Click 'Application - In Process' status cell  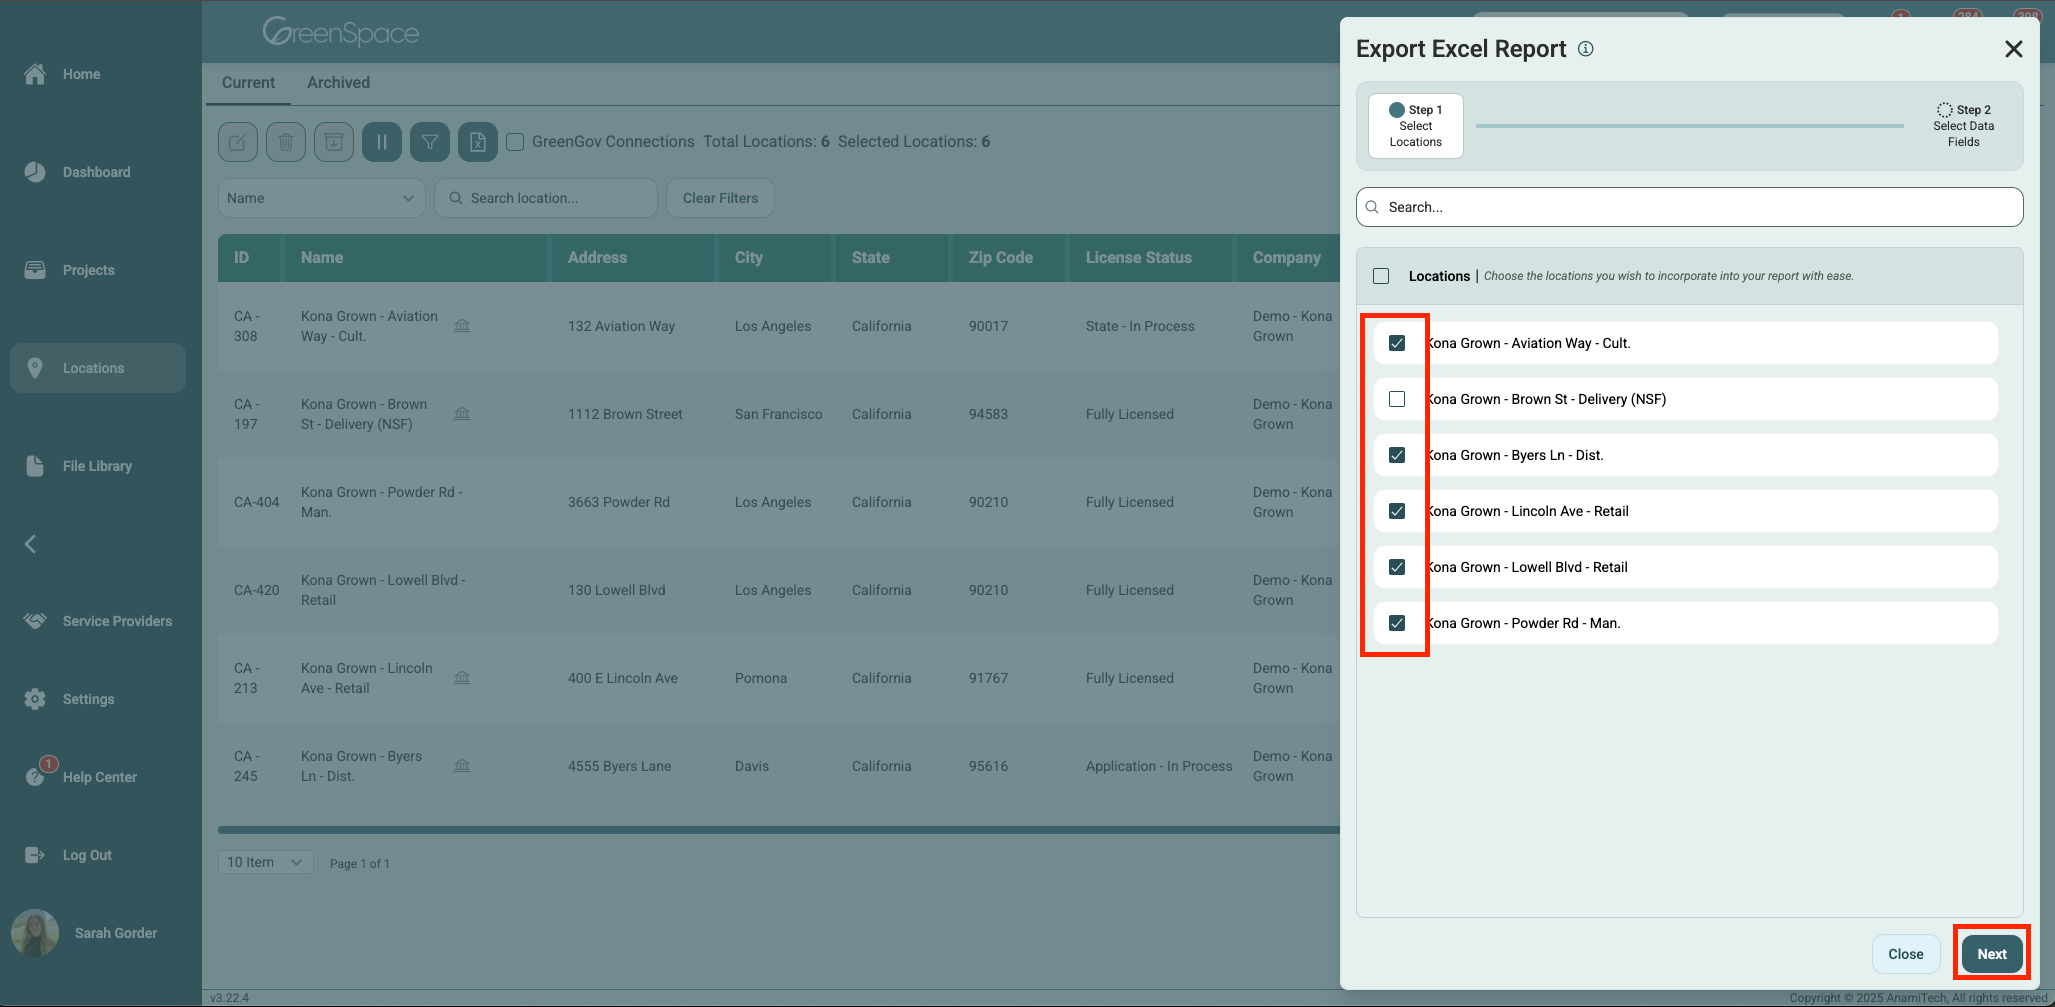click(1159, 766)
